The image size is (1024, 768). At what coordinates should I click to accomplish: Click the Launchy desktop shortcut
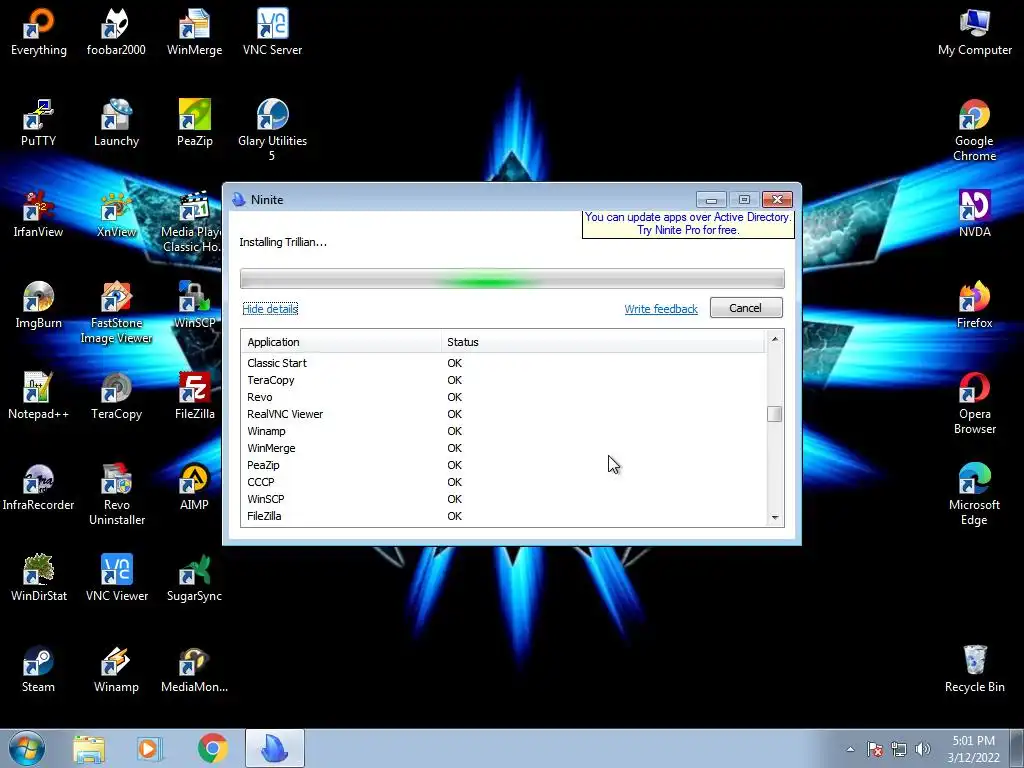click(x=116, y=123)
